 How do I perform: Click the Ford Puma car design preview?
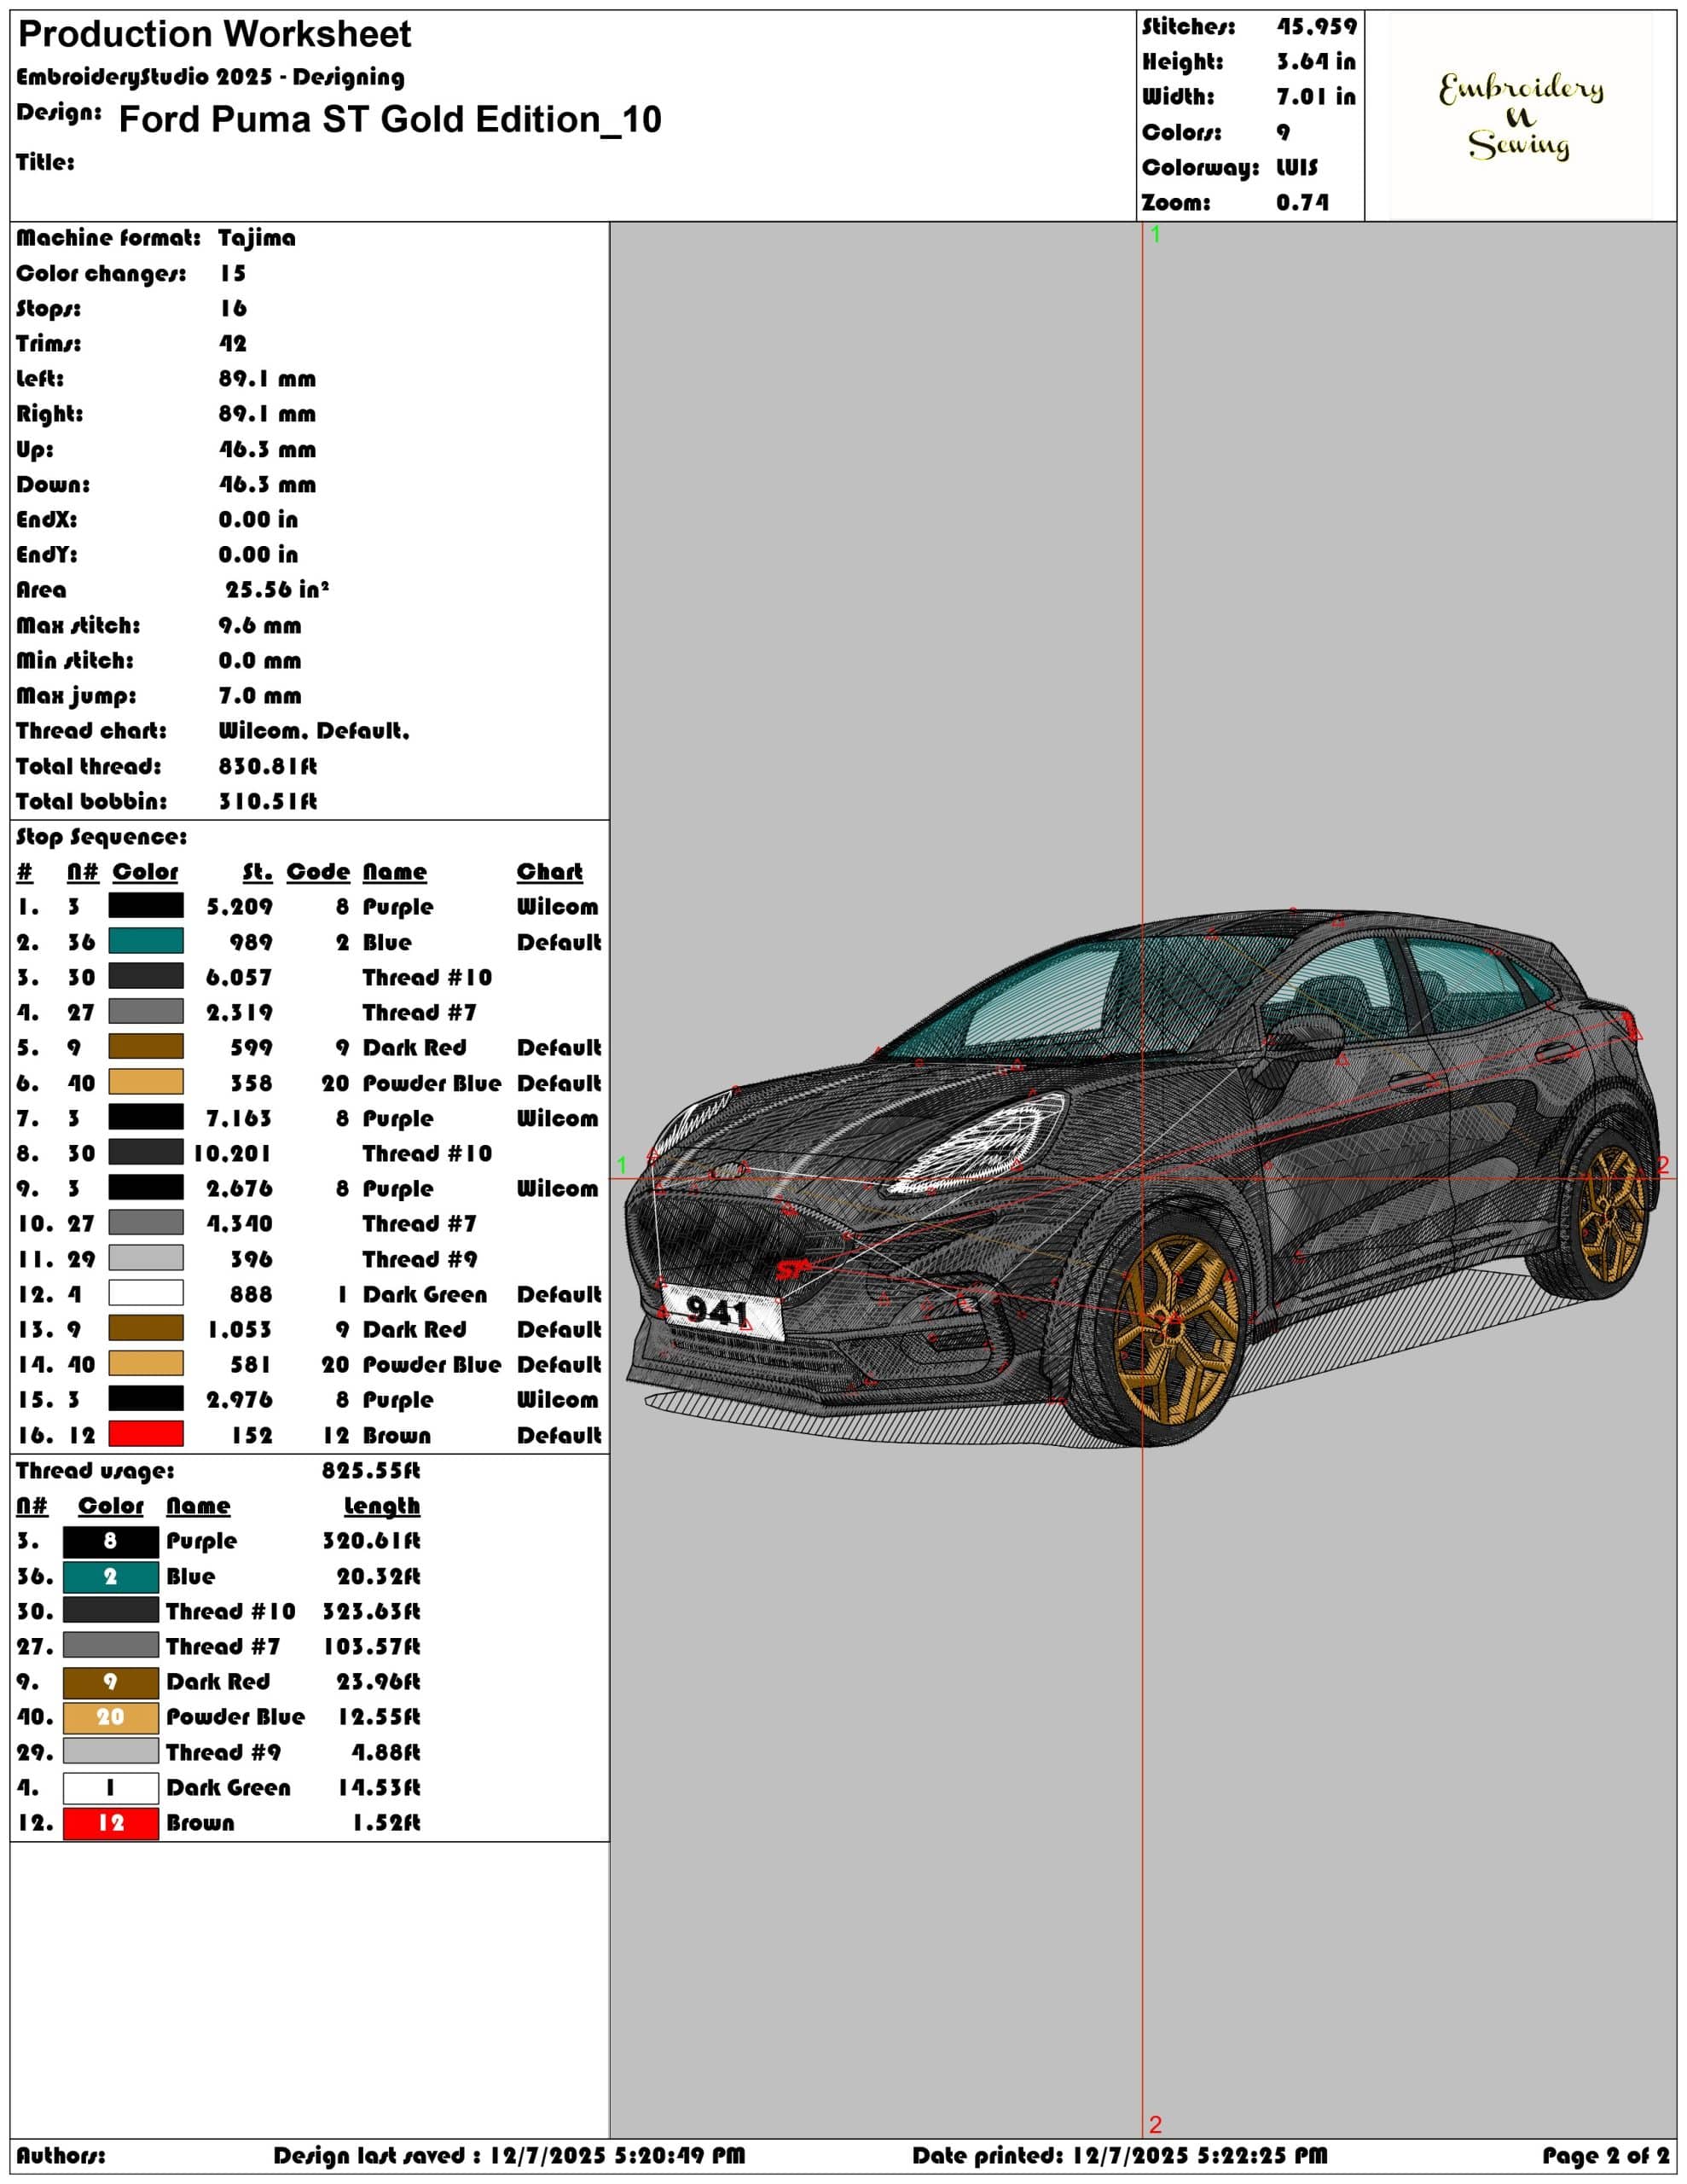1142,1179
